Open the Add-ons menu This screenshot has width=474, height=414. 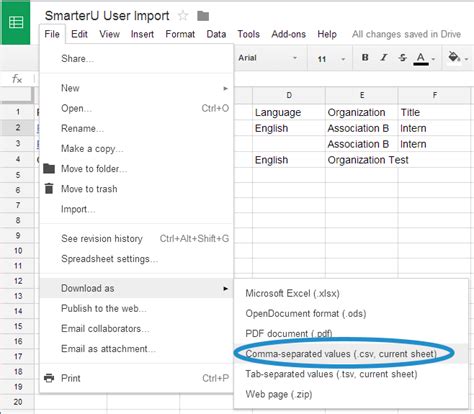(x=288, y=34)
